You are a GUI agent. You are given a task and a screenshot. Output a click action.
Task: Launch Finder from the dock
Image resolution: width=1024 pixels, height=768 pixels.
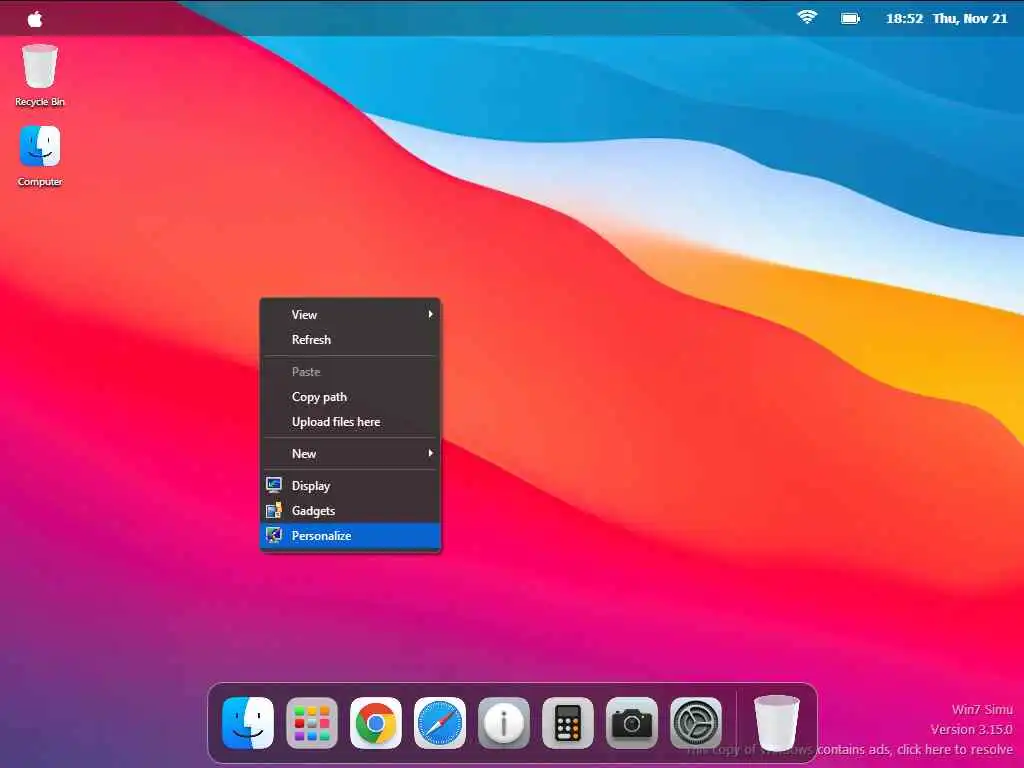tap(248, 723)
